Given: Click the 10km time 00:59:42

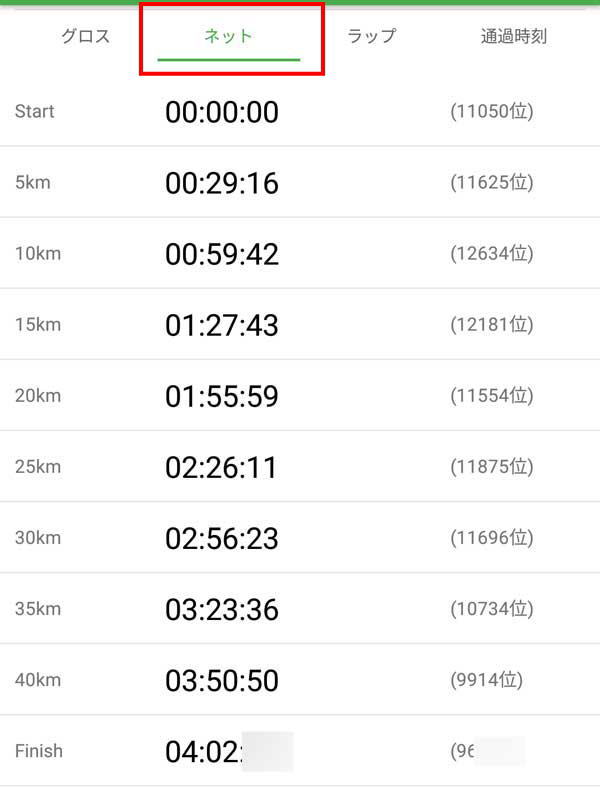Looking at the screenshot, I should tap(222, 254).
